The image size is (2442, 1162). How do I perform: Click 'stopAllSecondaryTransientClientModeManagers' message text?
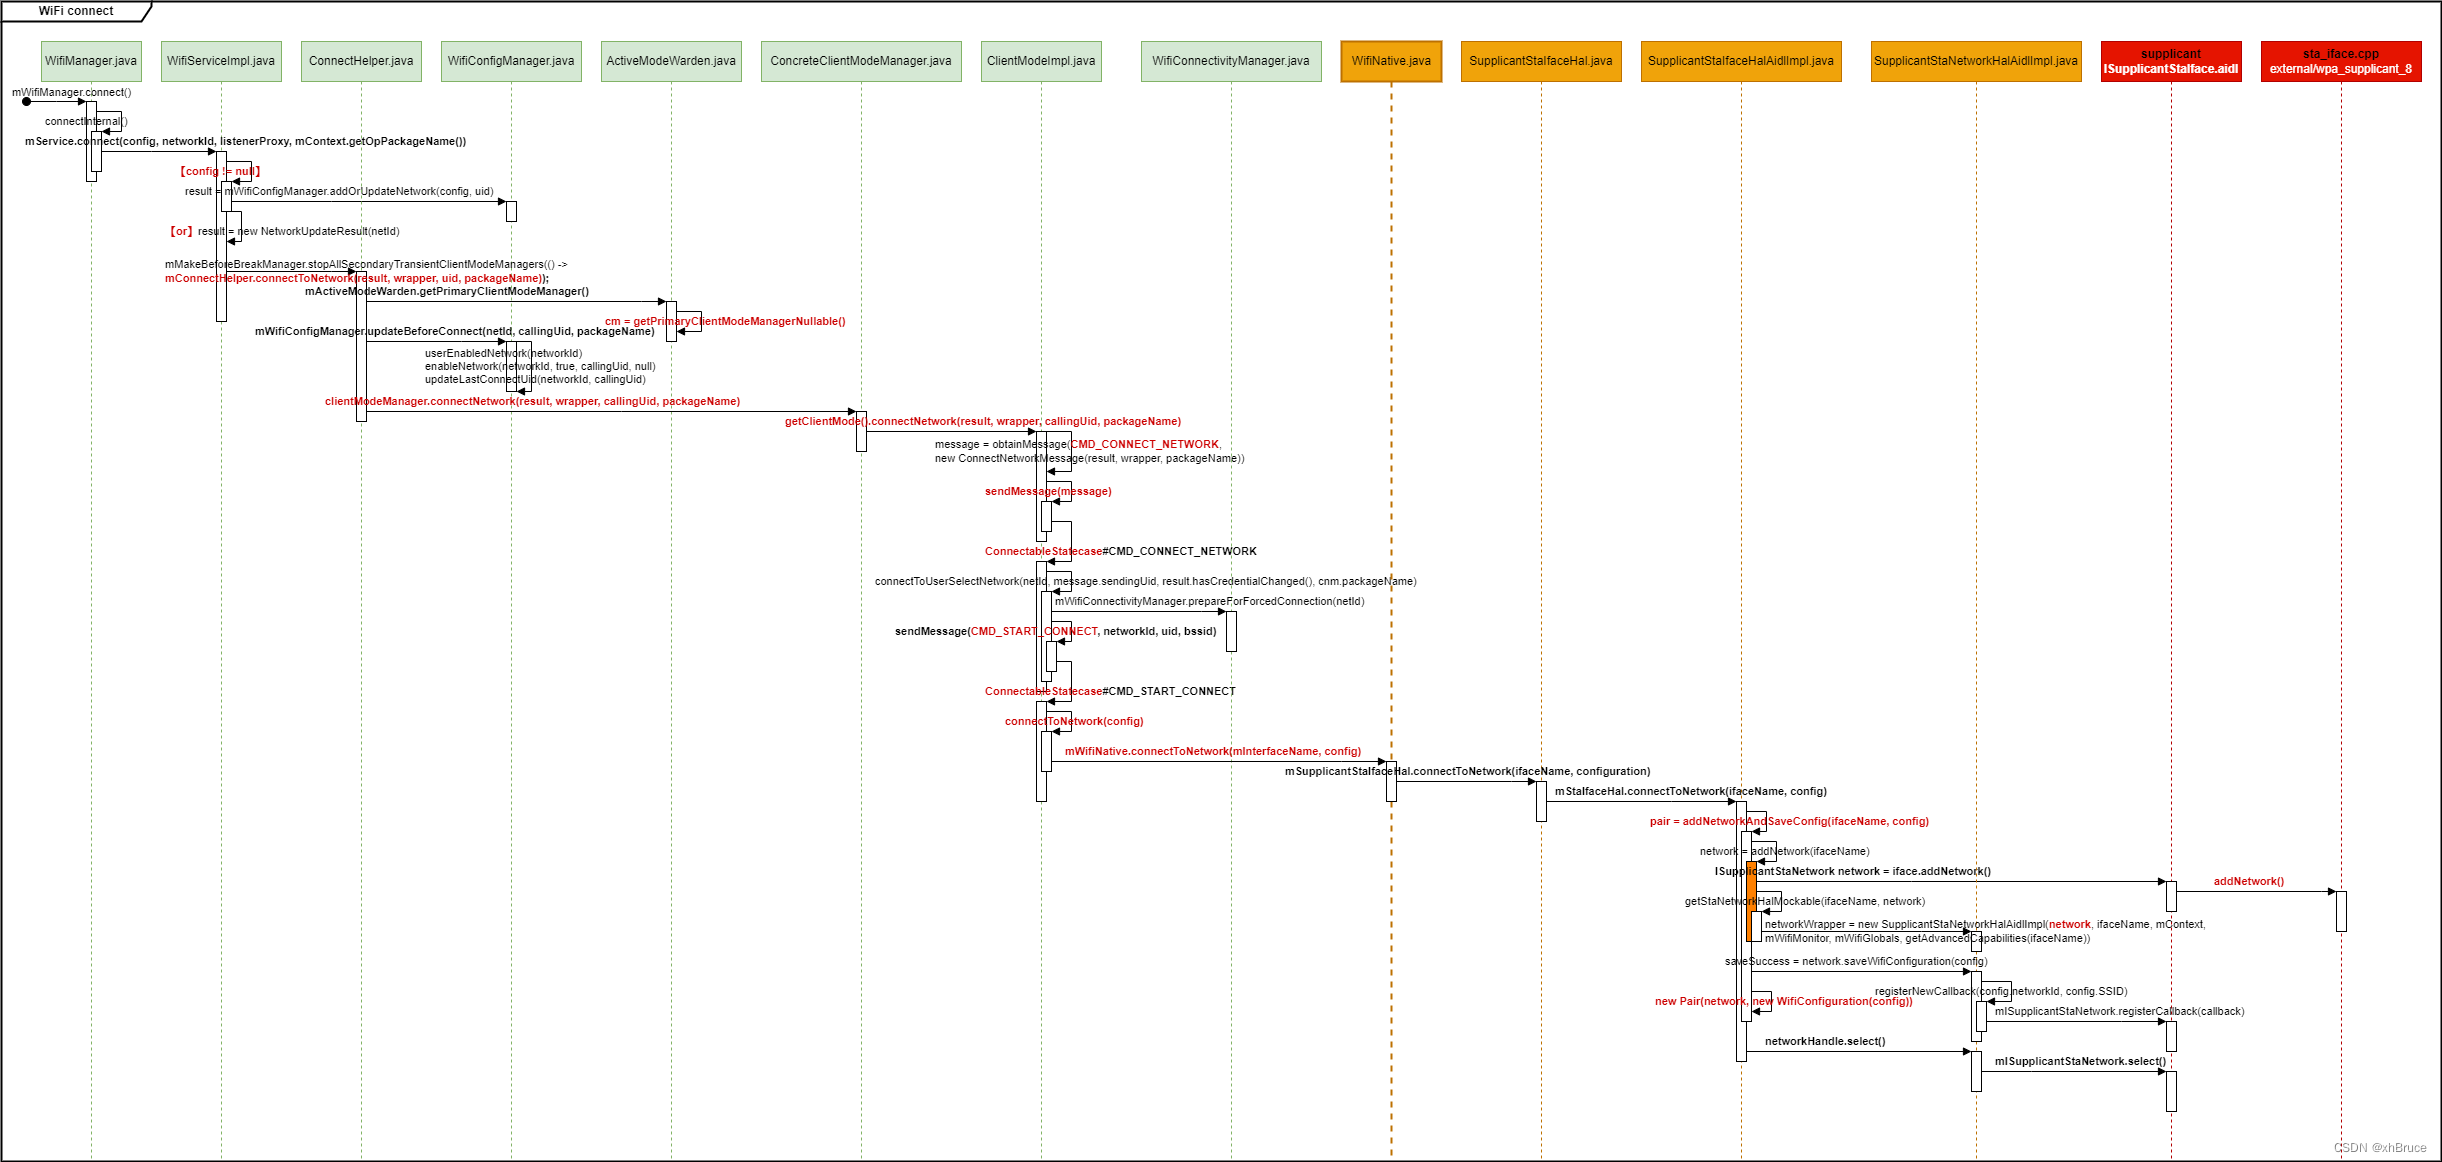(x=366, y=264)
